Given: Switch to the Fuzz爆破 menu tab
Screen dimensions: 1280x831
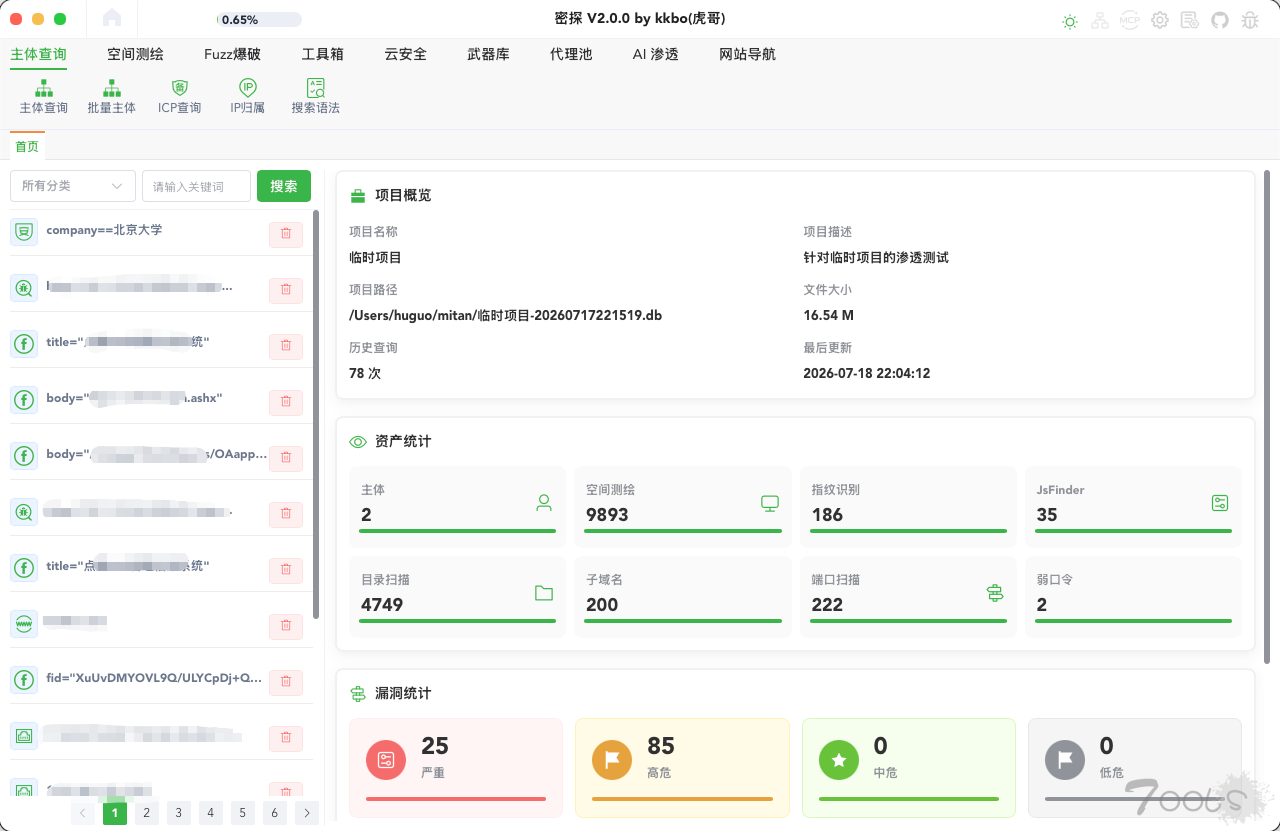Looking at the screenshot, I should (232, 54).
